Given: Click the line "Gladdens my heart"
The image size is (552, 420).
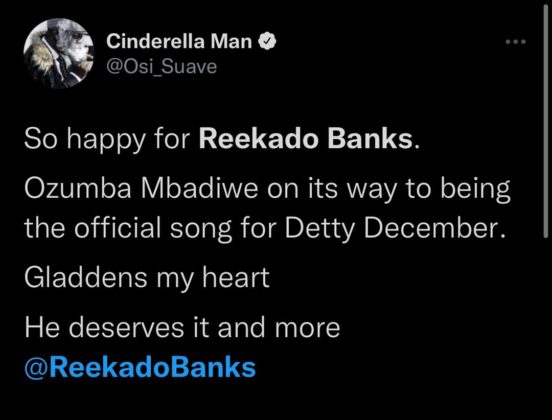Looking at the screenshot, I should point(147,278).
